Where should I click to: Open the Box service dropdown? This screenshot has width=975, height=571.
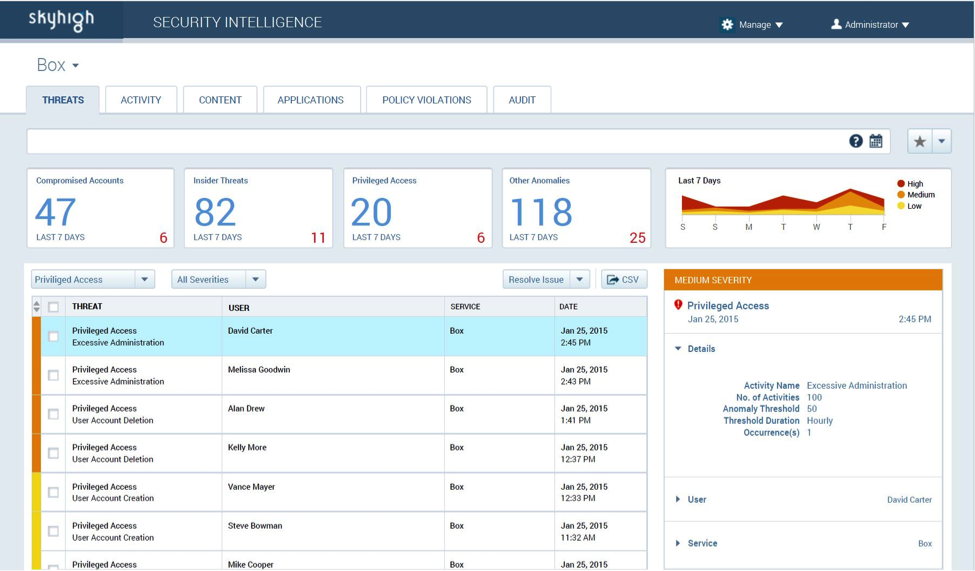click(58, 65)
